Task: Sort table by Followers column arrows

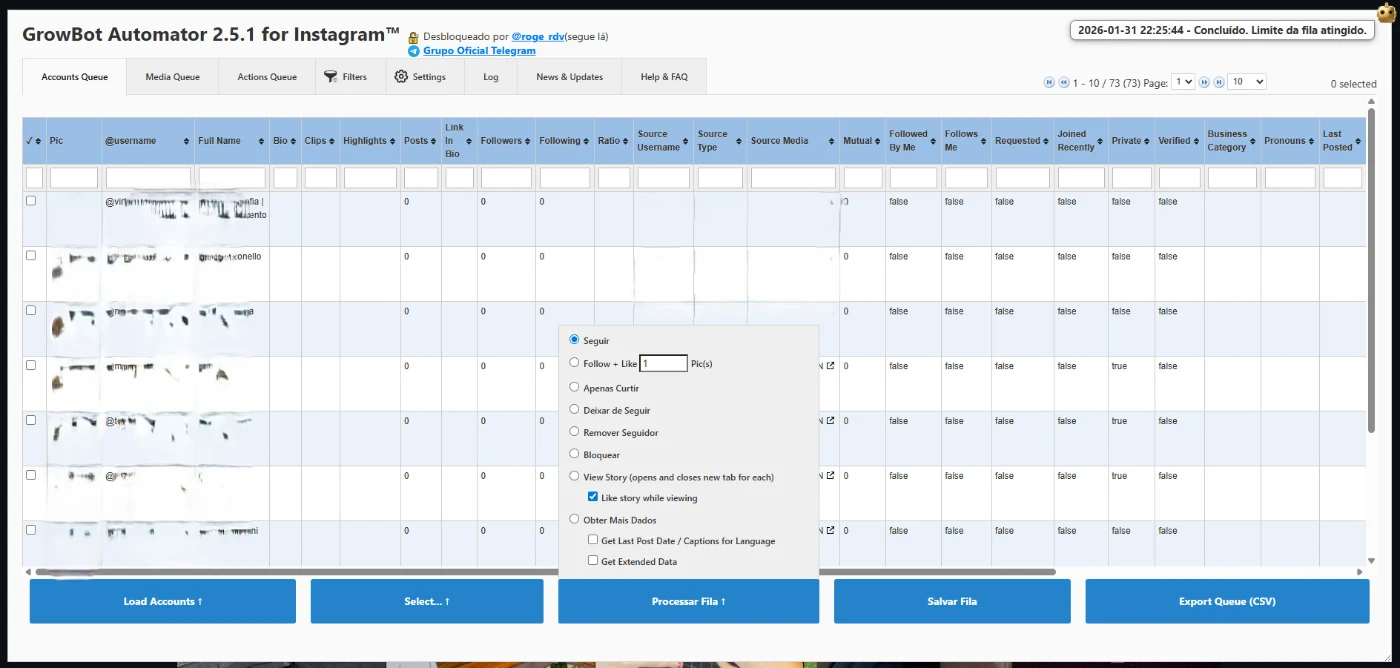Action: [x=528, y=141]
